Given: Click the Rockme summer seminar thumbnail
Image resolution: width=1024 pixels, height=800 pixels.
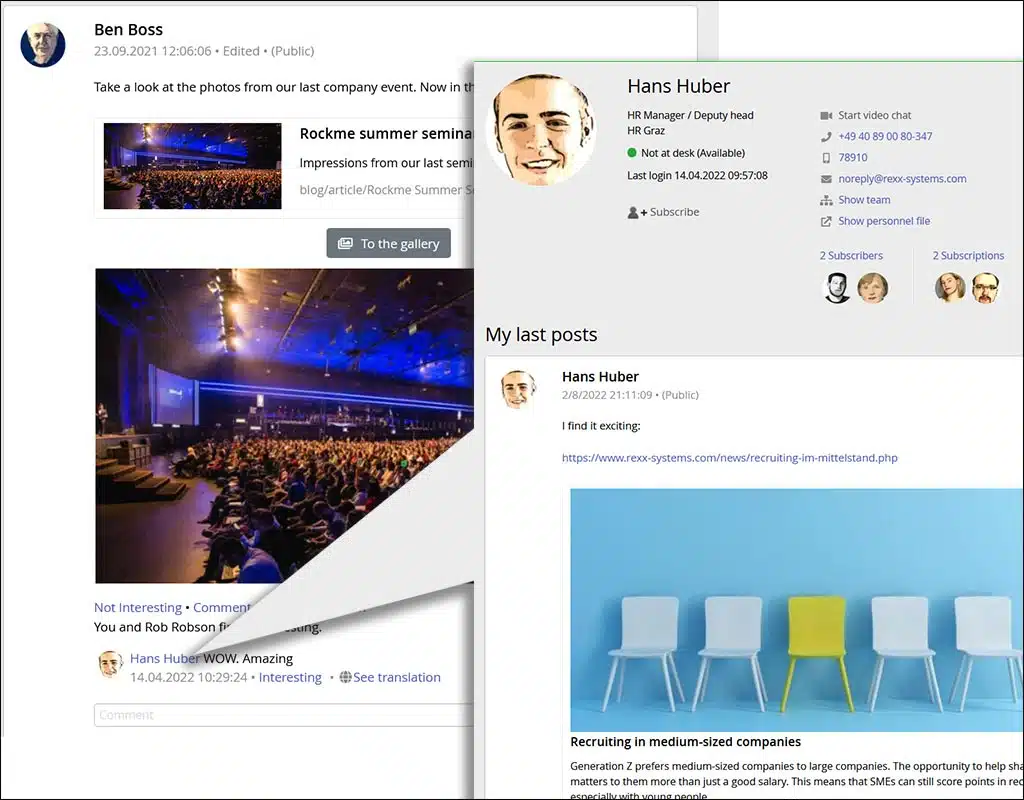Looking at the screenshot, I should click(192, 166).
